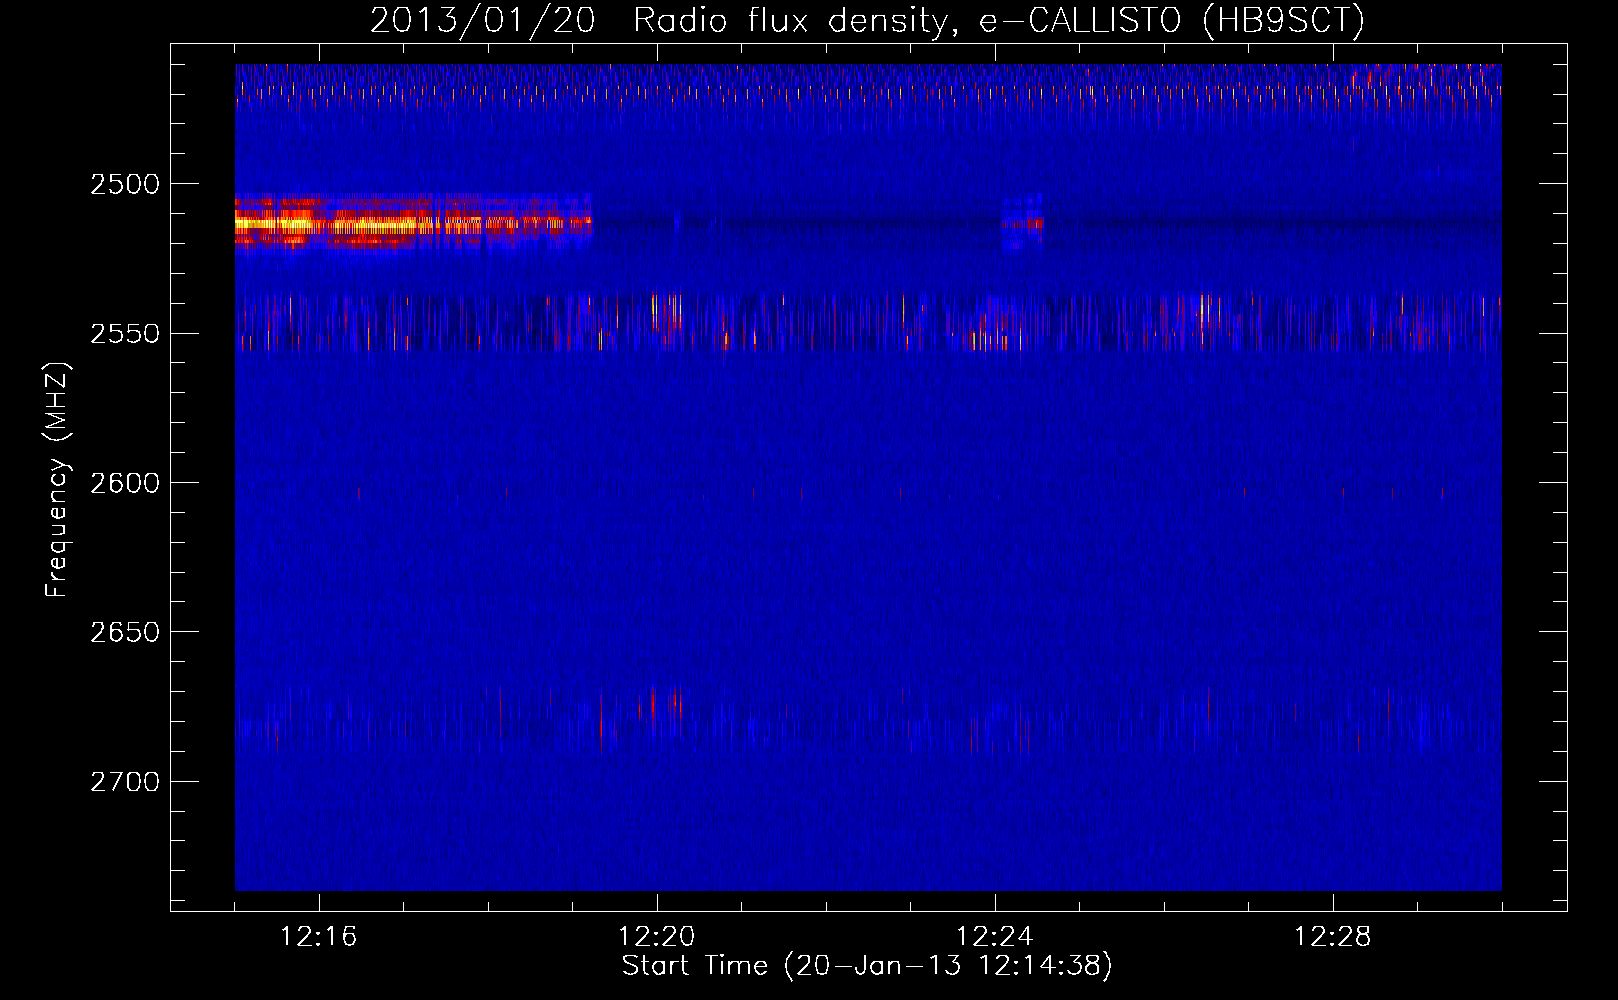
Task: Select the 2700 frequency axis label
Action: [124, 782]
